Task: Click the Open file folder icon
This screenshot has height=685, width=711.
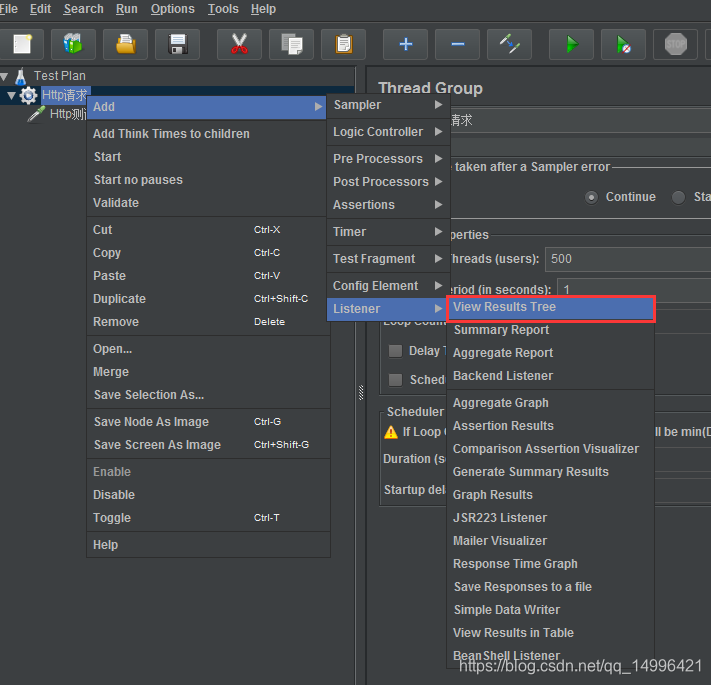Action: point(126,44)
